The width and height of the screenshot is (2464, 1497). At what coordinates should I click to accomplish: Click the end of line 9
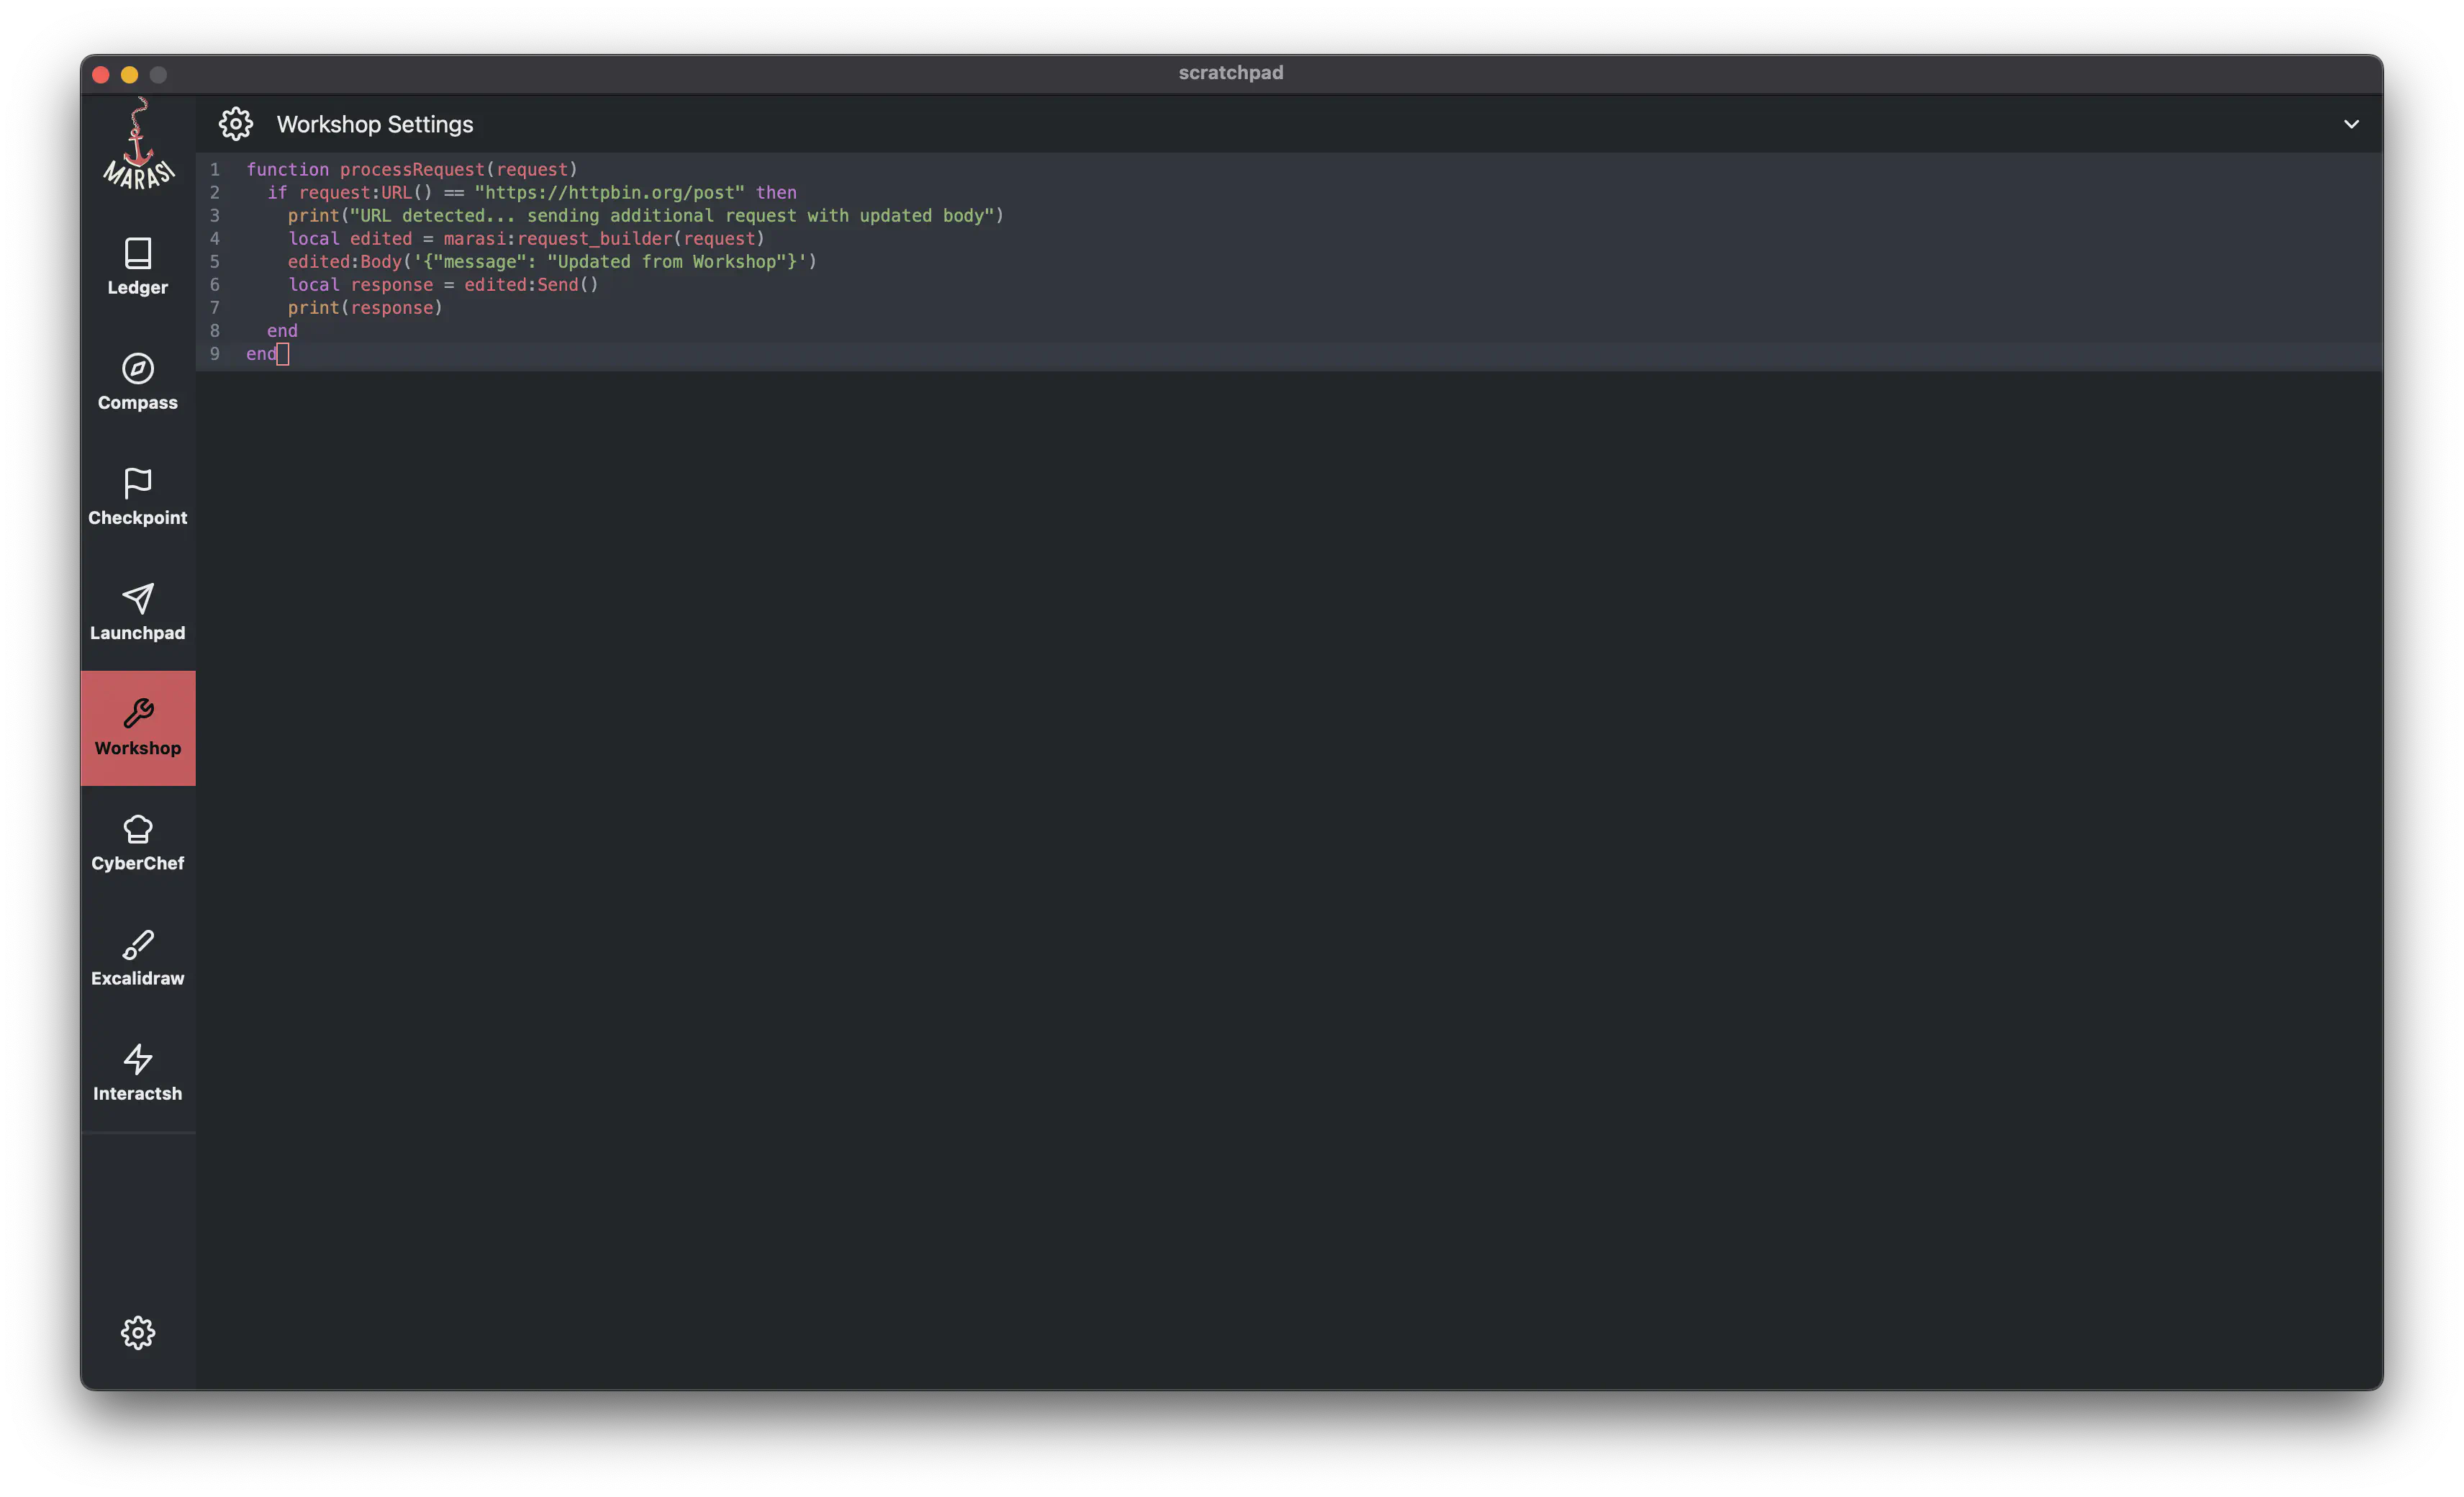[283, 354]
